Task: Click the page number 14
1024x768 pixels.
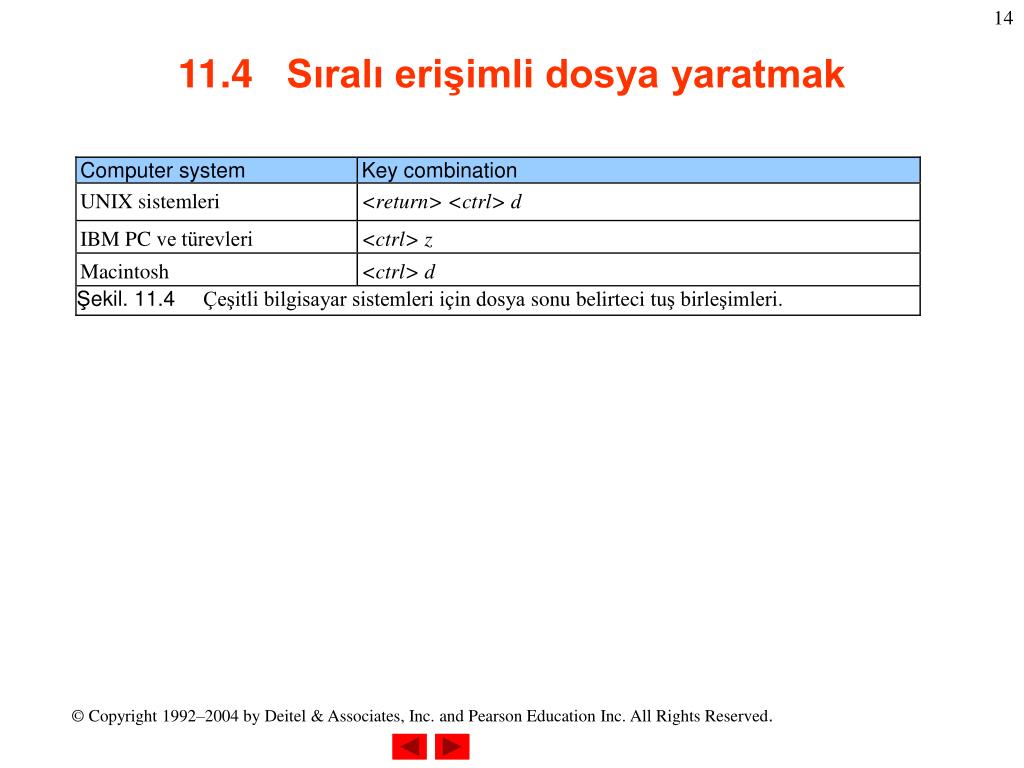Action: [1003, 18]
